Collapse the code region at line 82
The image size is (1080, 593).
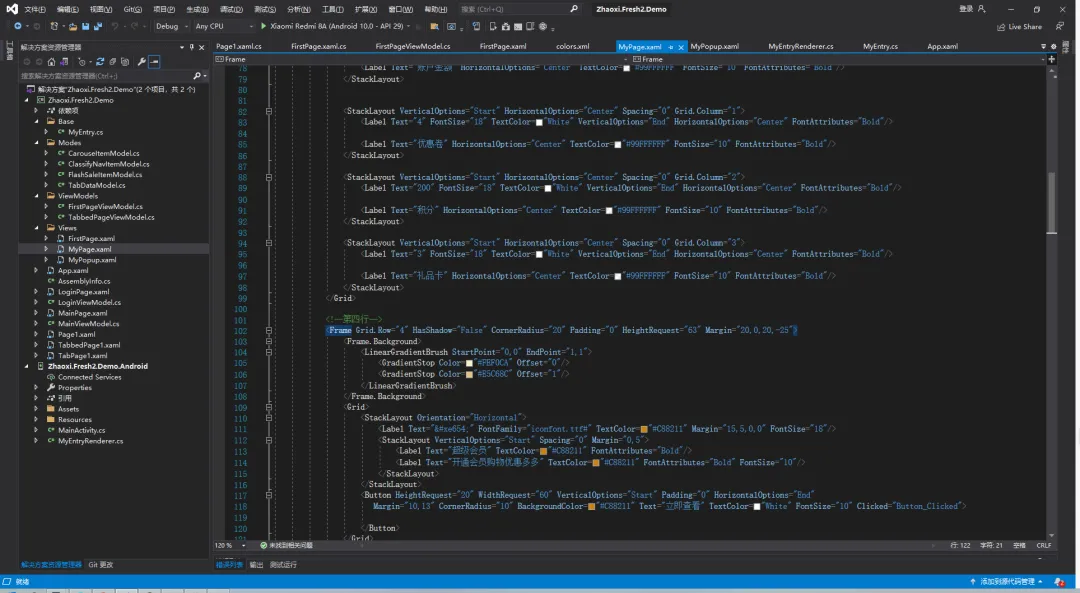pyautogui.click(x=269, y=111)
